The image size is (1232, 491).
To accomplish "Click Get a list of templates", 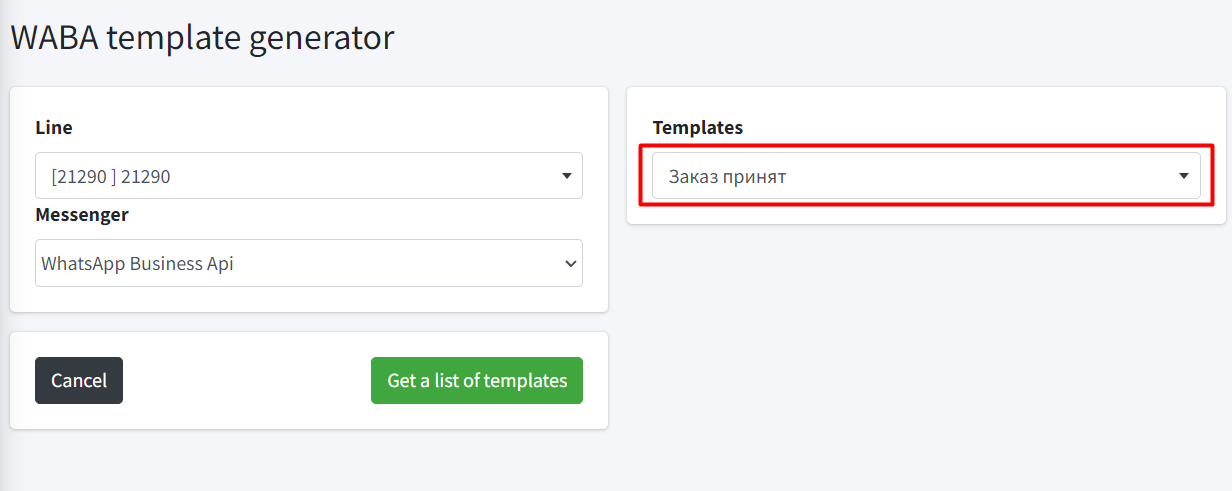I will tap(477, 381).
